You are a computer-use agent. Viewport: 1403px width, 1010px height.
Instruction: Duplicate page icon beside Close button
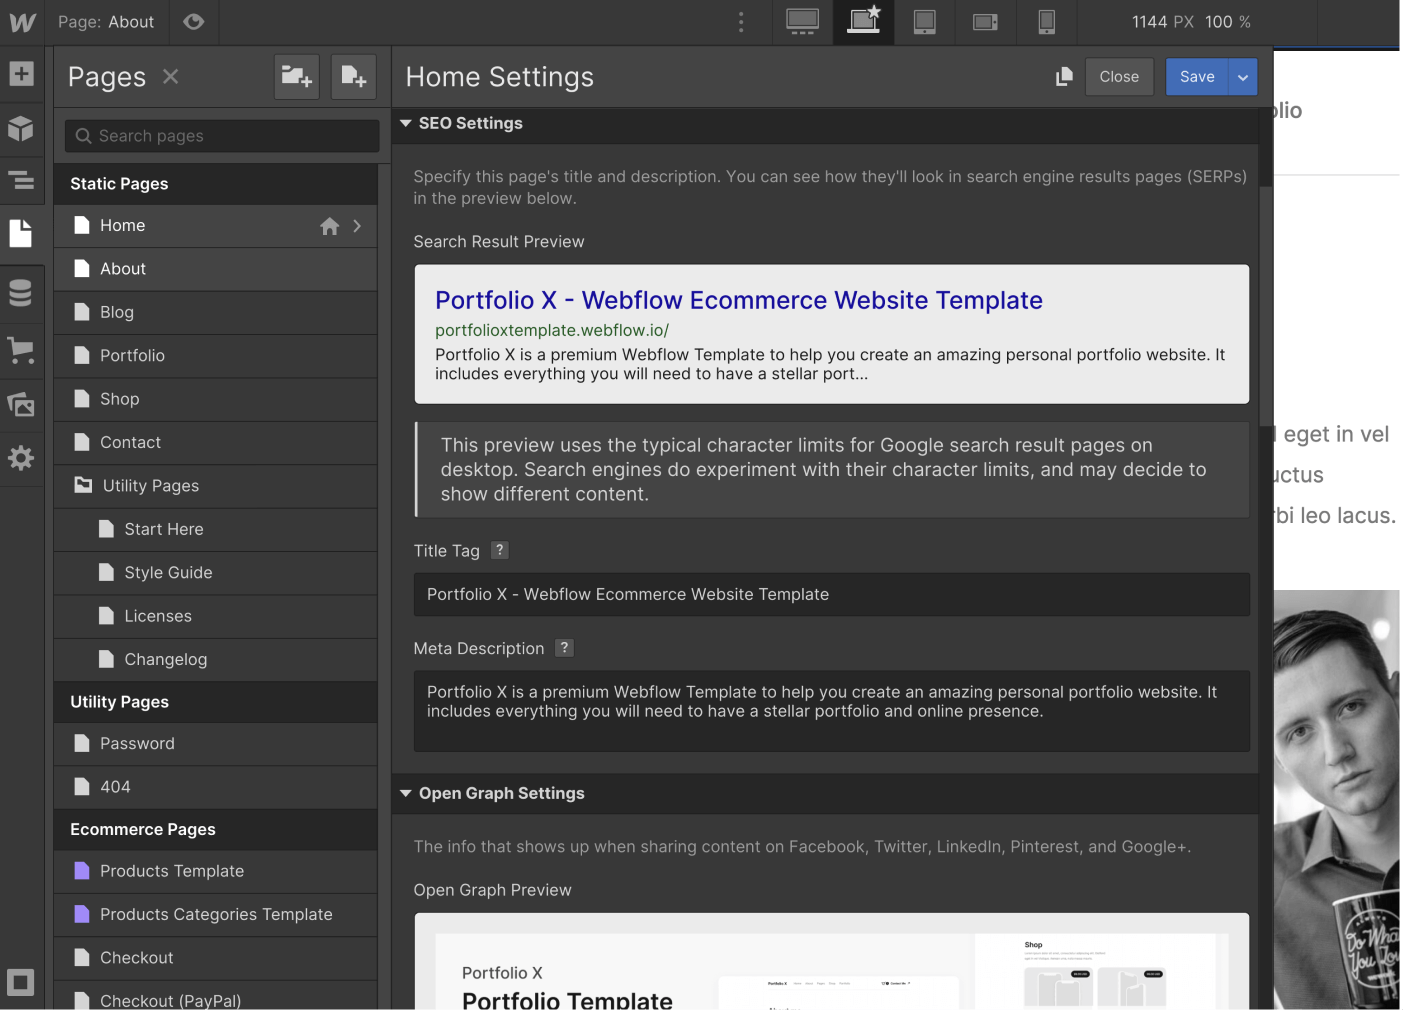pyautogui.click(x=1064, y=77)
